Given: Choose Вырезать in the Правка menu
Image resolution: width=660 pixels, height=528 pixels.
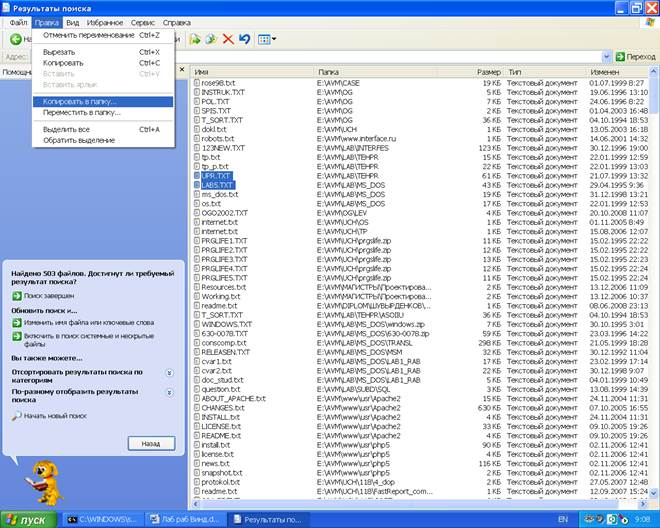Looking at the screenshot, I should point(103,52).
